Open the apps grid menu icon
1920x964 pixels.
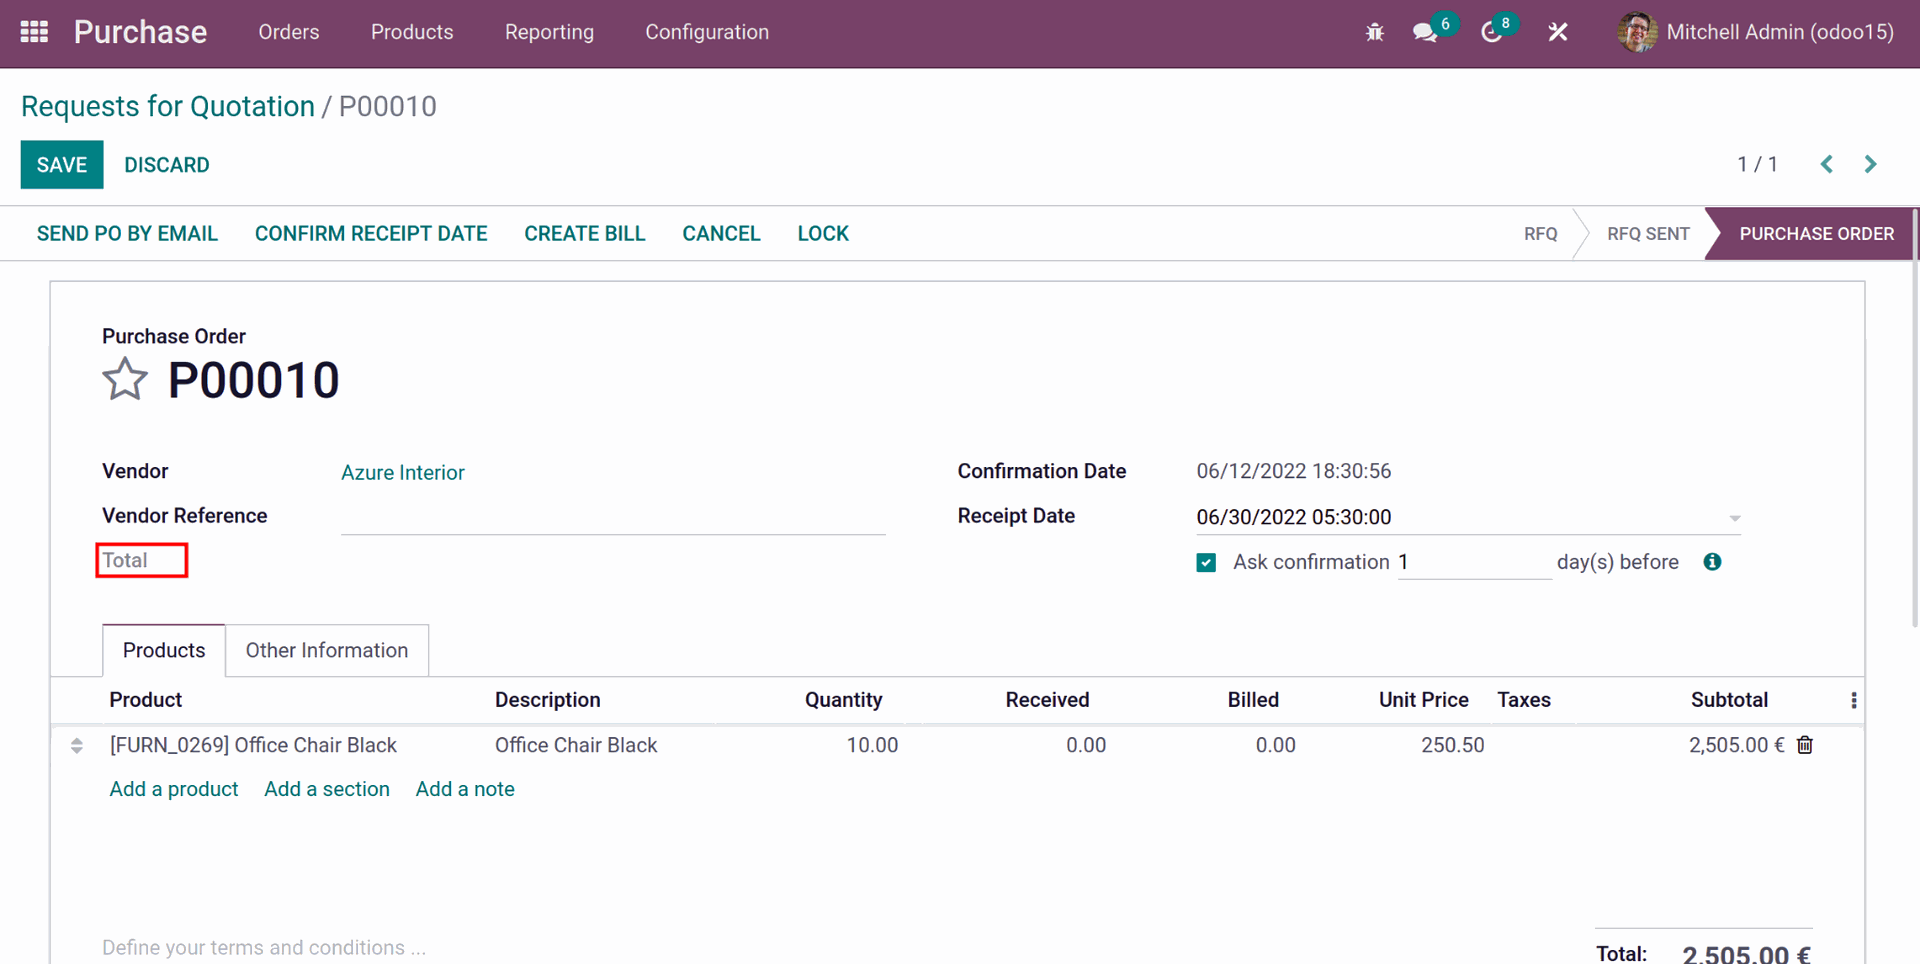click(34, 32)
